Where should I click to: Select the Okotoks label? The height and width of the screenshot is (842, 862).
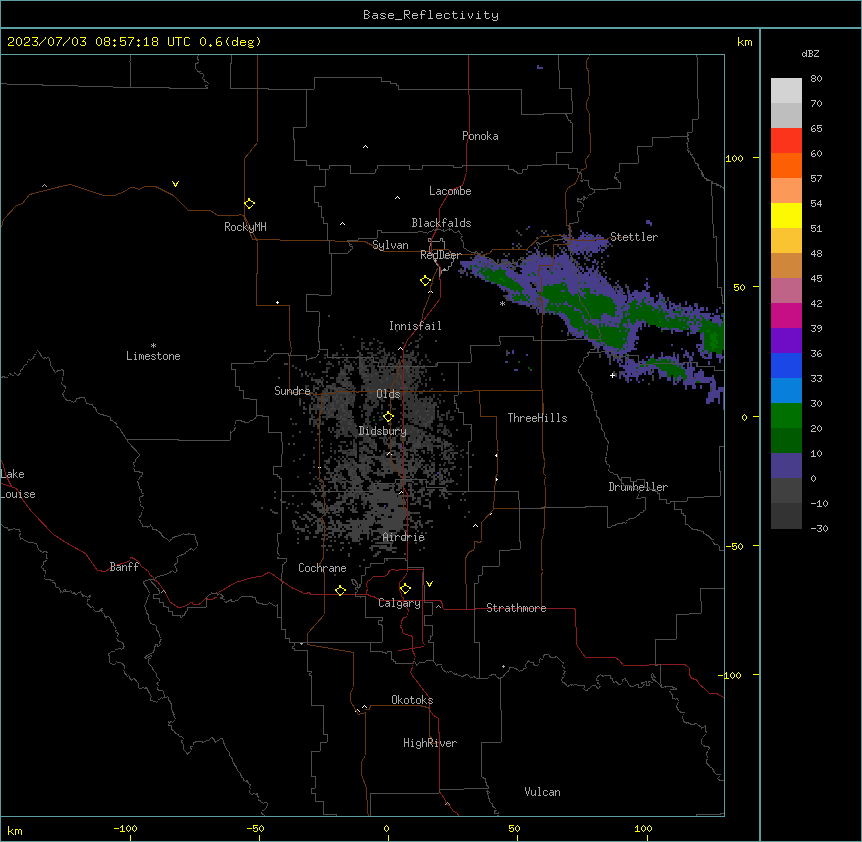click(x=412, y=700)
